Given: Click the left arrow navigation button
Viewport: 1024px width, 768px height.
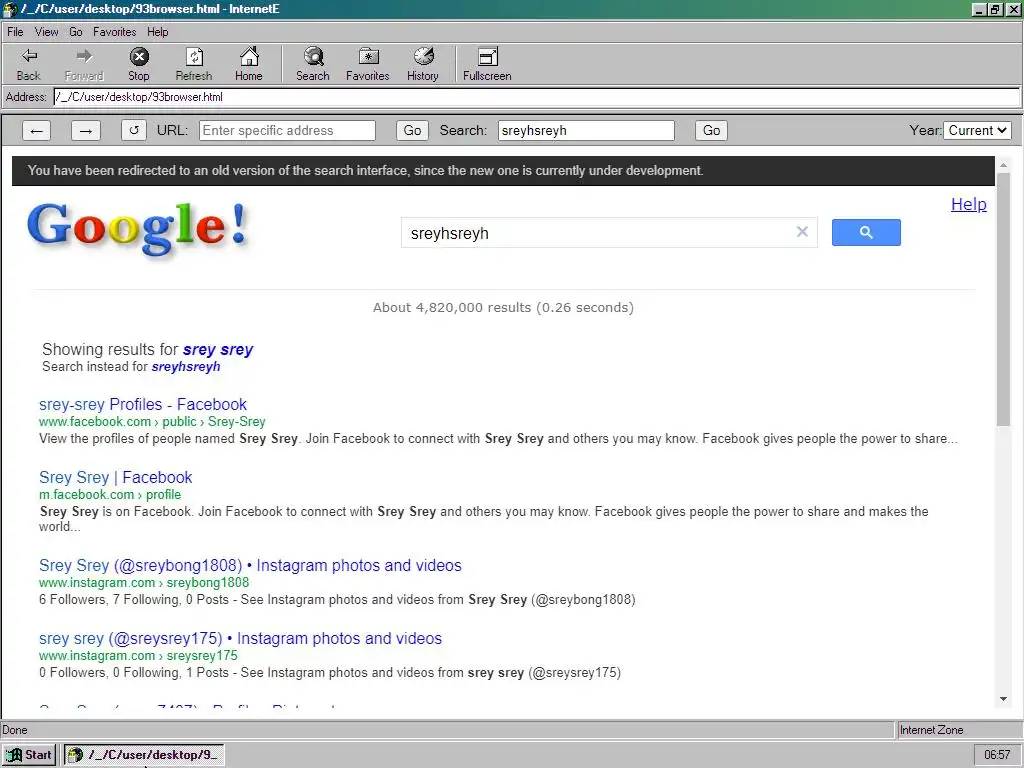Looking at the screenshot, I should click(x=37, y=131).
